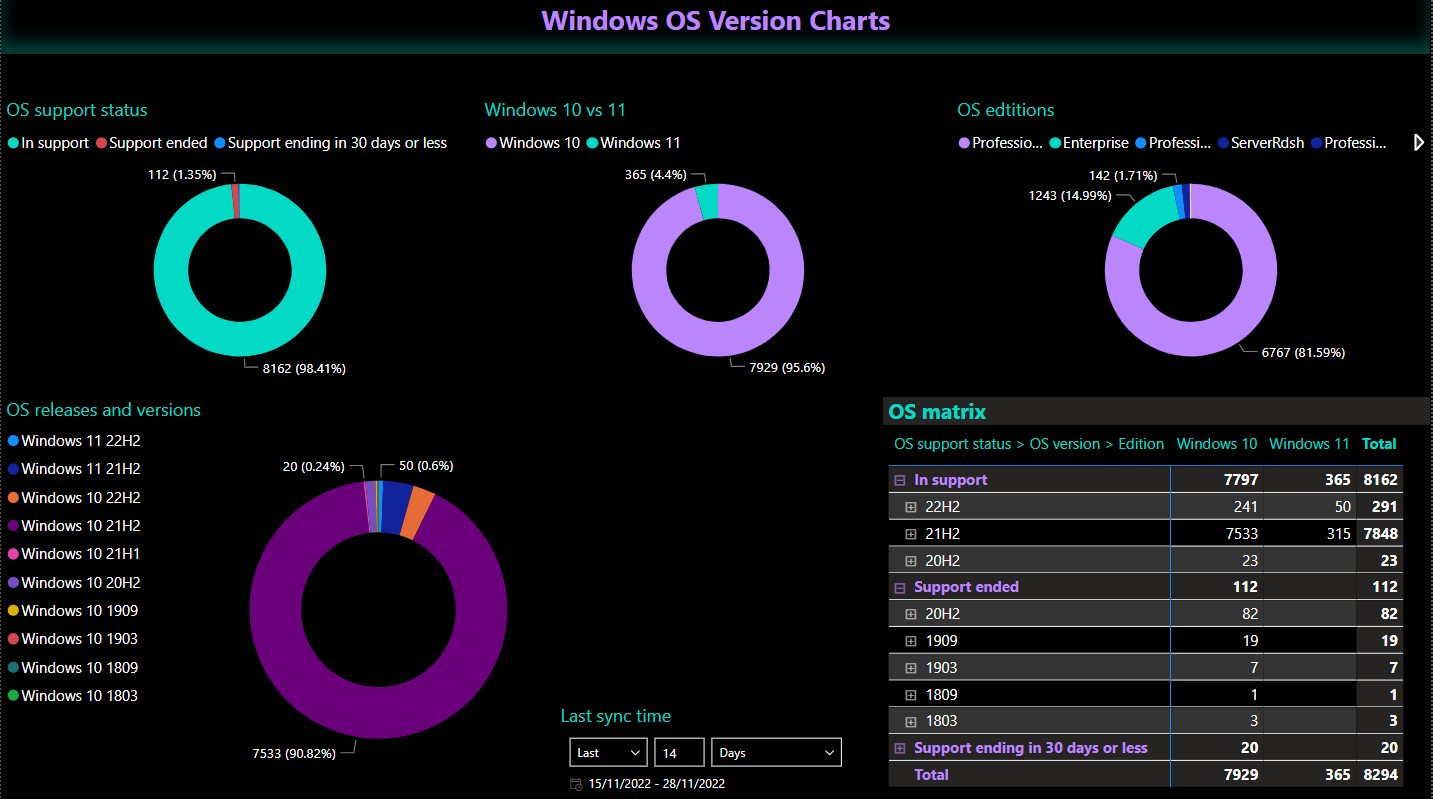The width and height of the screenshot is (1433, 799).
Task: Click the calendar icon beside date range
Action: click(575, 784)
